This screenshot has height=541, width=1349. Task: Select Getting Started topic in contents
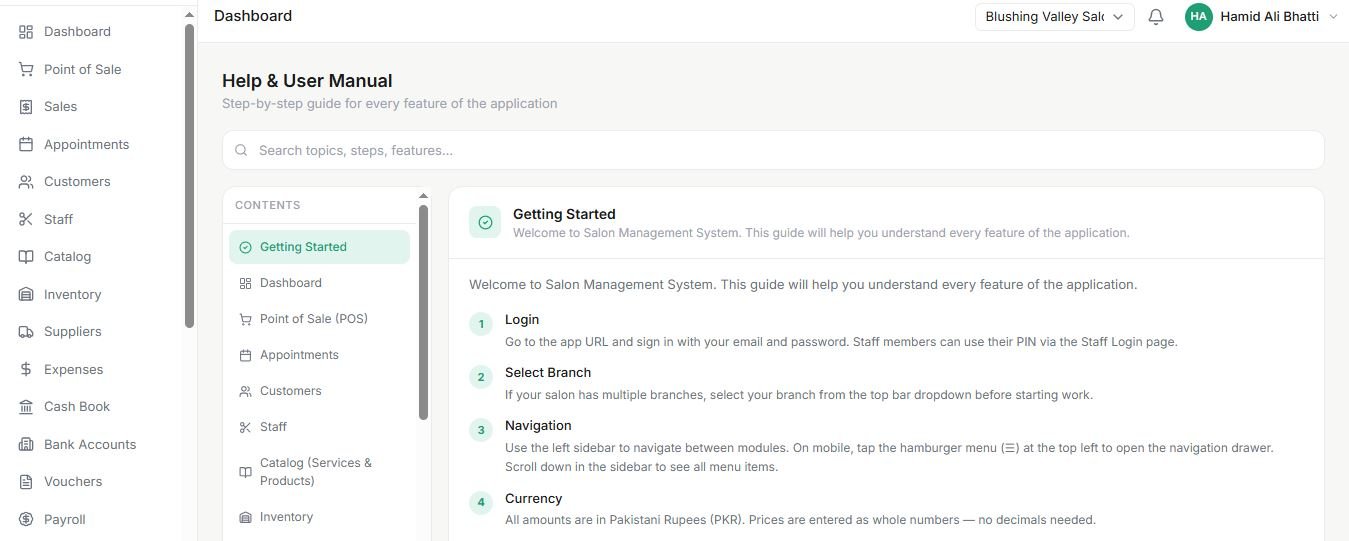319,247
